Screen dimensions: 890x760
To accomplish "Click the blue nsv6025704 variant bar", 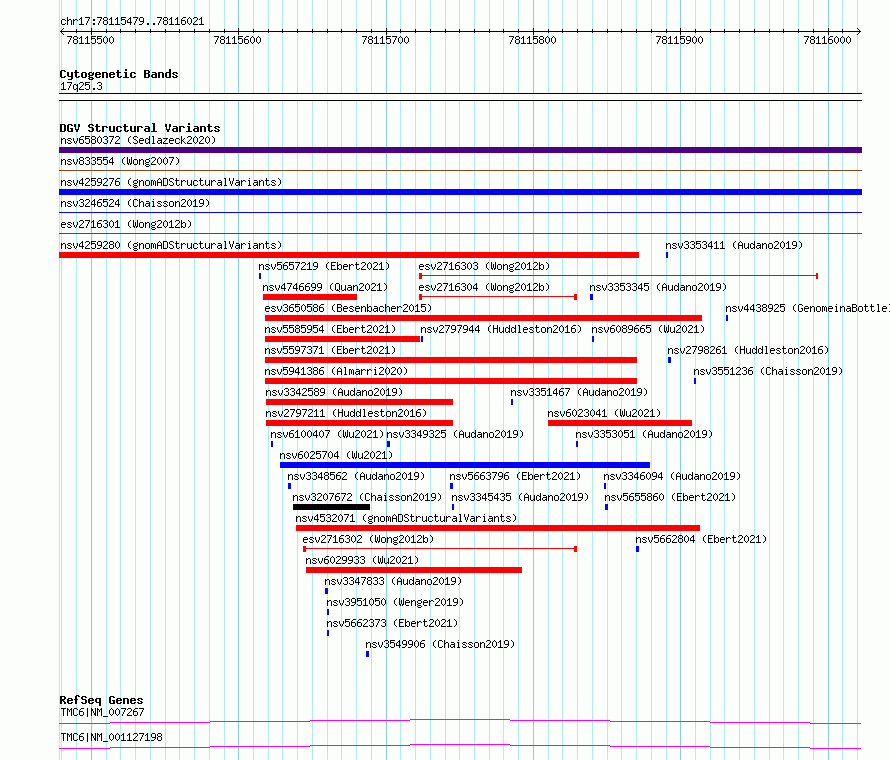I will click(x=465, y=465).
